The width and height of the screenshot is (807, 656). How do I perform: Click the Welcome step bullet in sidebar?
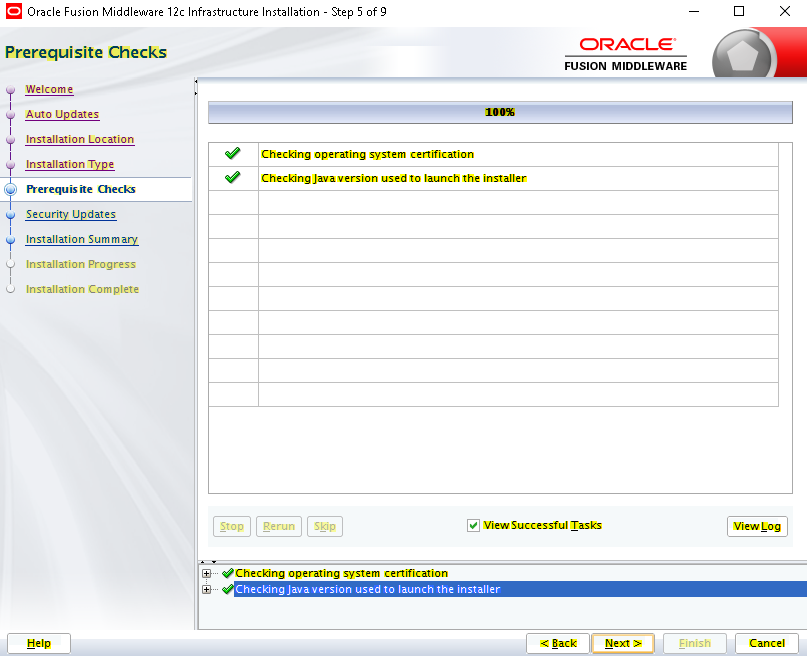click(10, 90)
